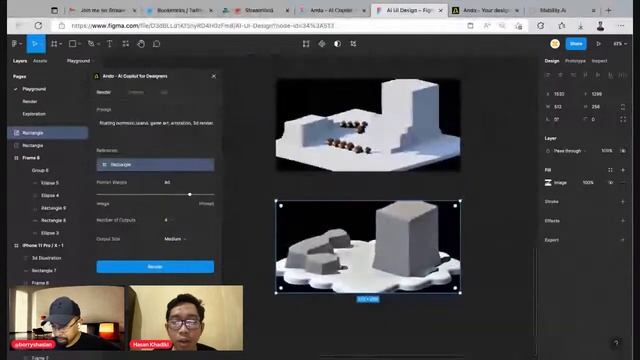Toggle Image fill visibility eye

point(611,183)
